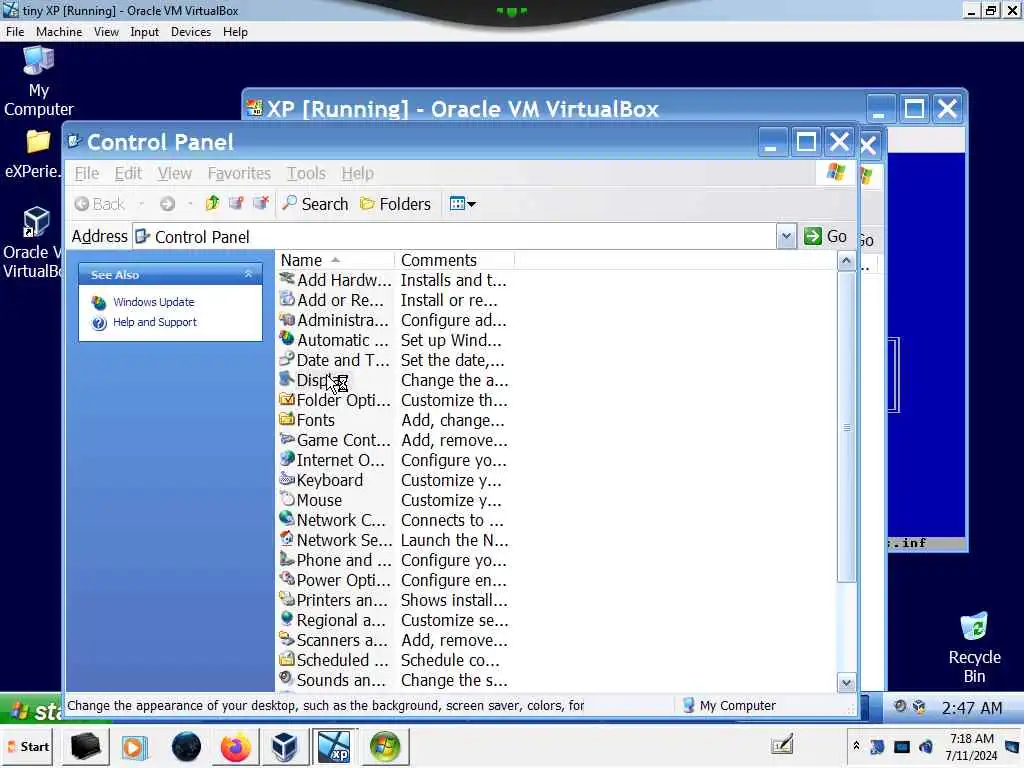Open the Scanners and Cameras item
Viewport: 1024px width, 768px height.
pyautogui.click(x=333, y=641)
